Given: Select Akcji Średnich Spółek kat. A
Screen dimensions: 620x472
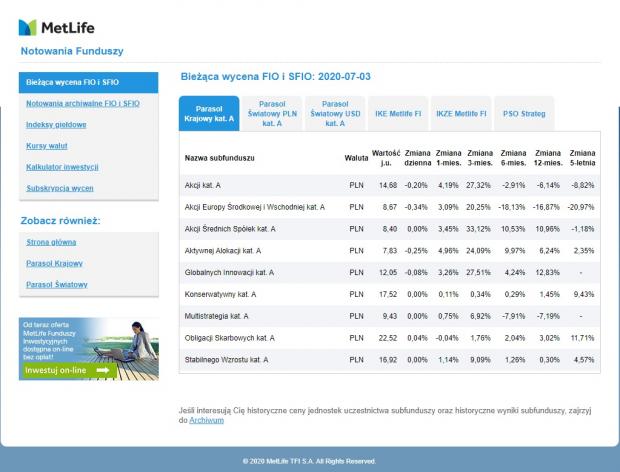Looking at the screenshot, I should tap(230, 229).
